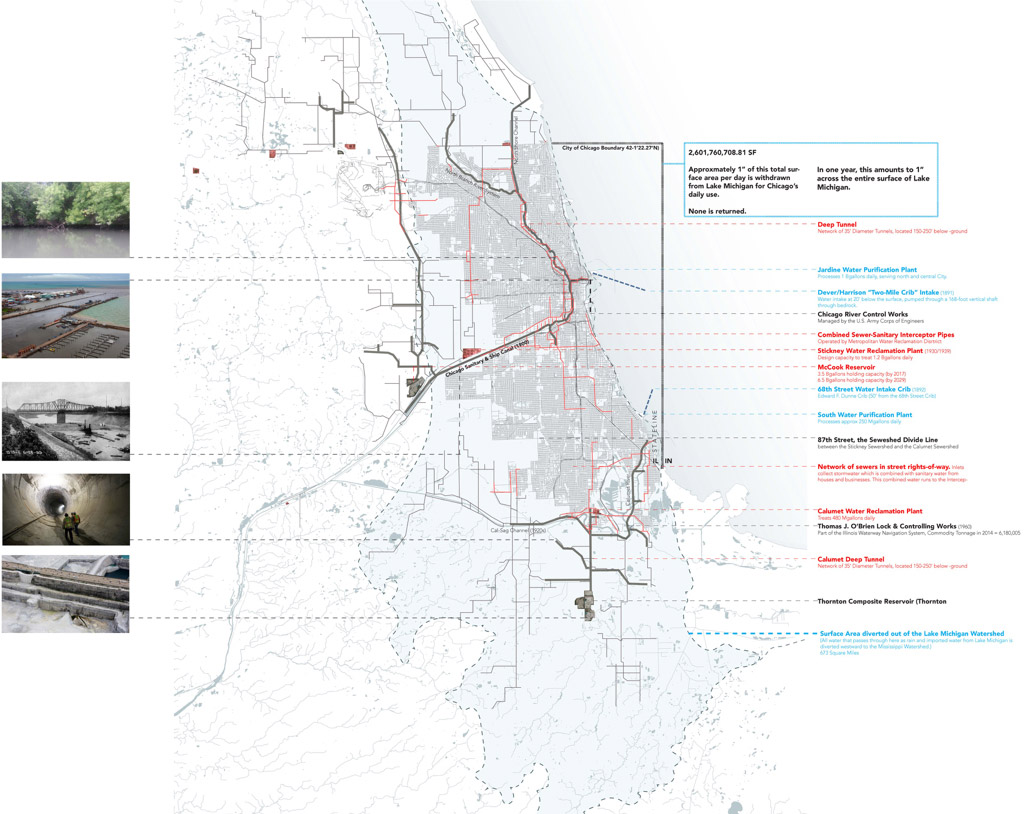Select the 'Cal-Sag Channel (1920s)' map label
The height and width of the screenshot is (814, 1028).
(518, 530)
